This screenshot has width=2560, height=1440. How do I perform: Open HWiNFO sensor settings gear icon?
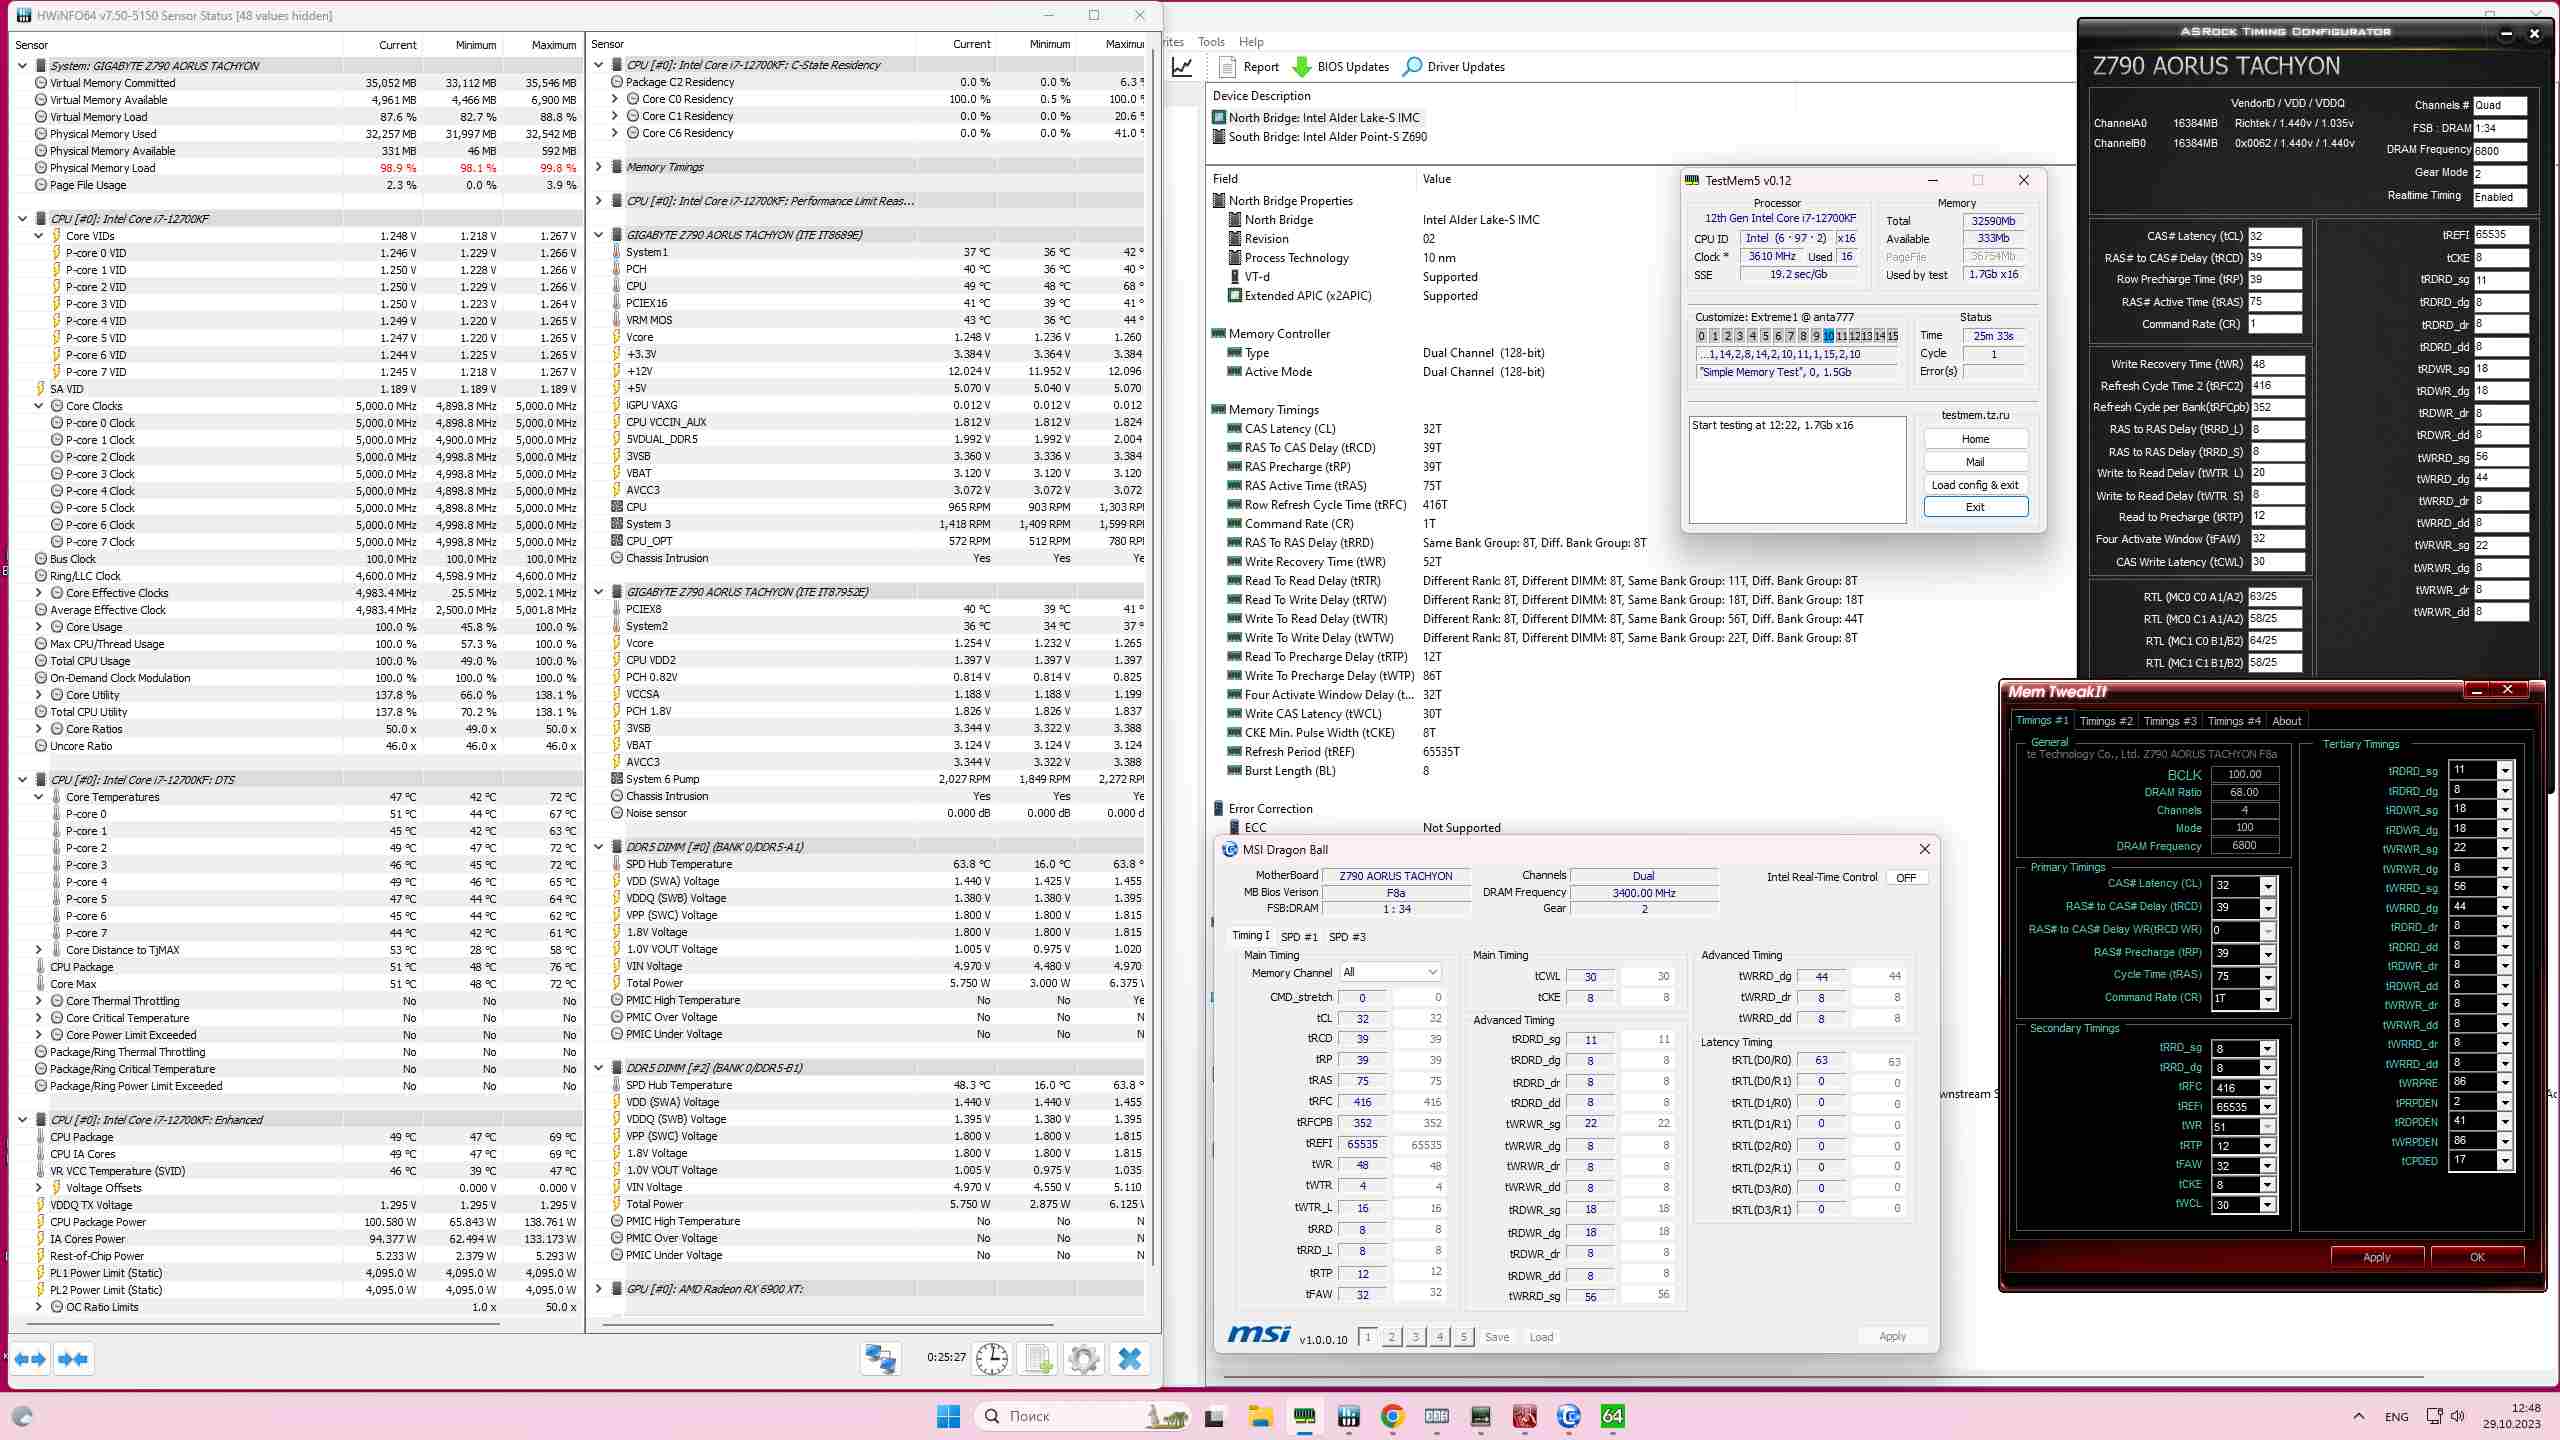coord(1083,1359)
